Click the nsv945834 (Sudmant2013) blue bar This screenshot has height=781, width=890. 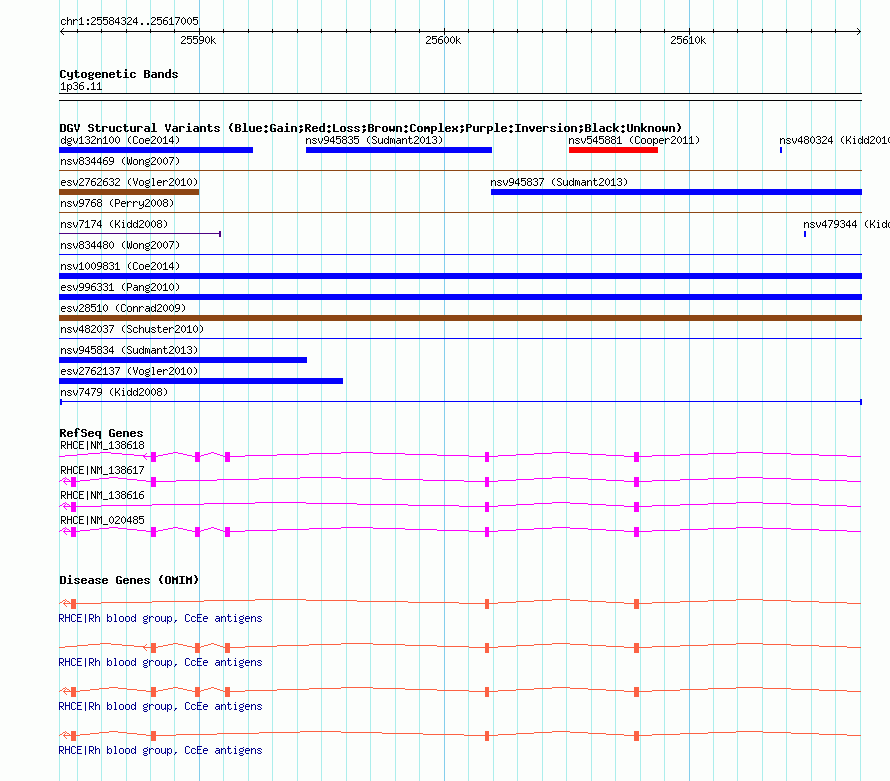pos(183,360)
